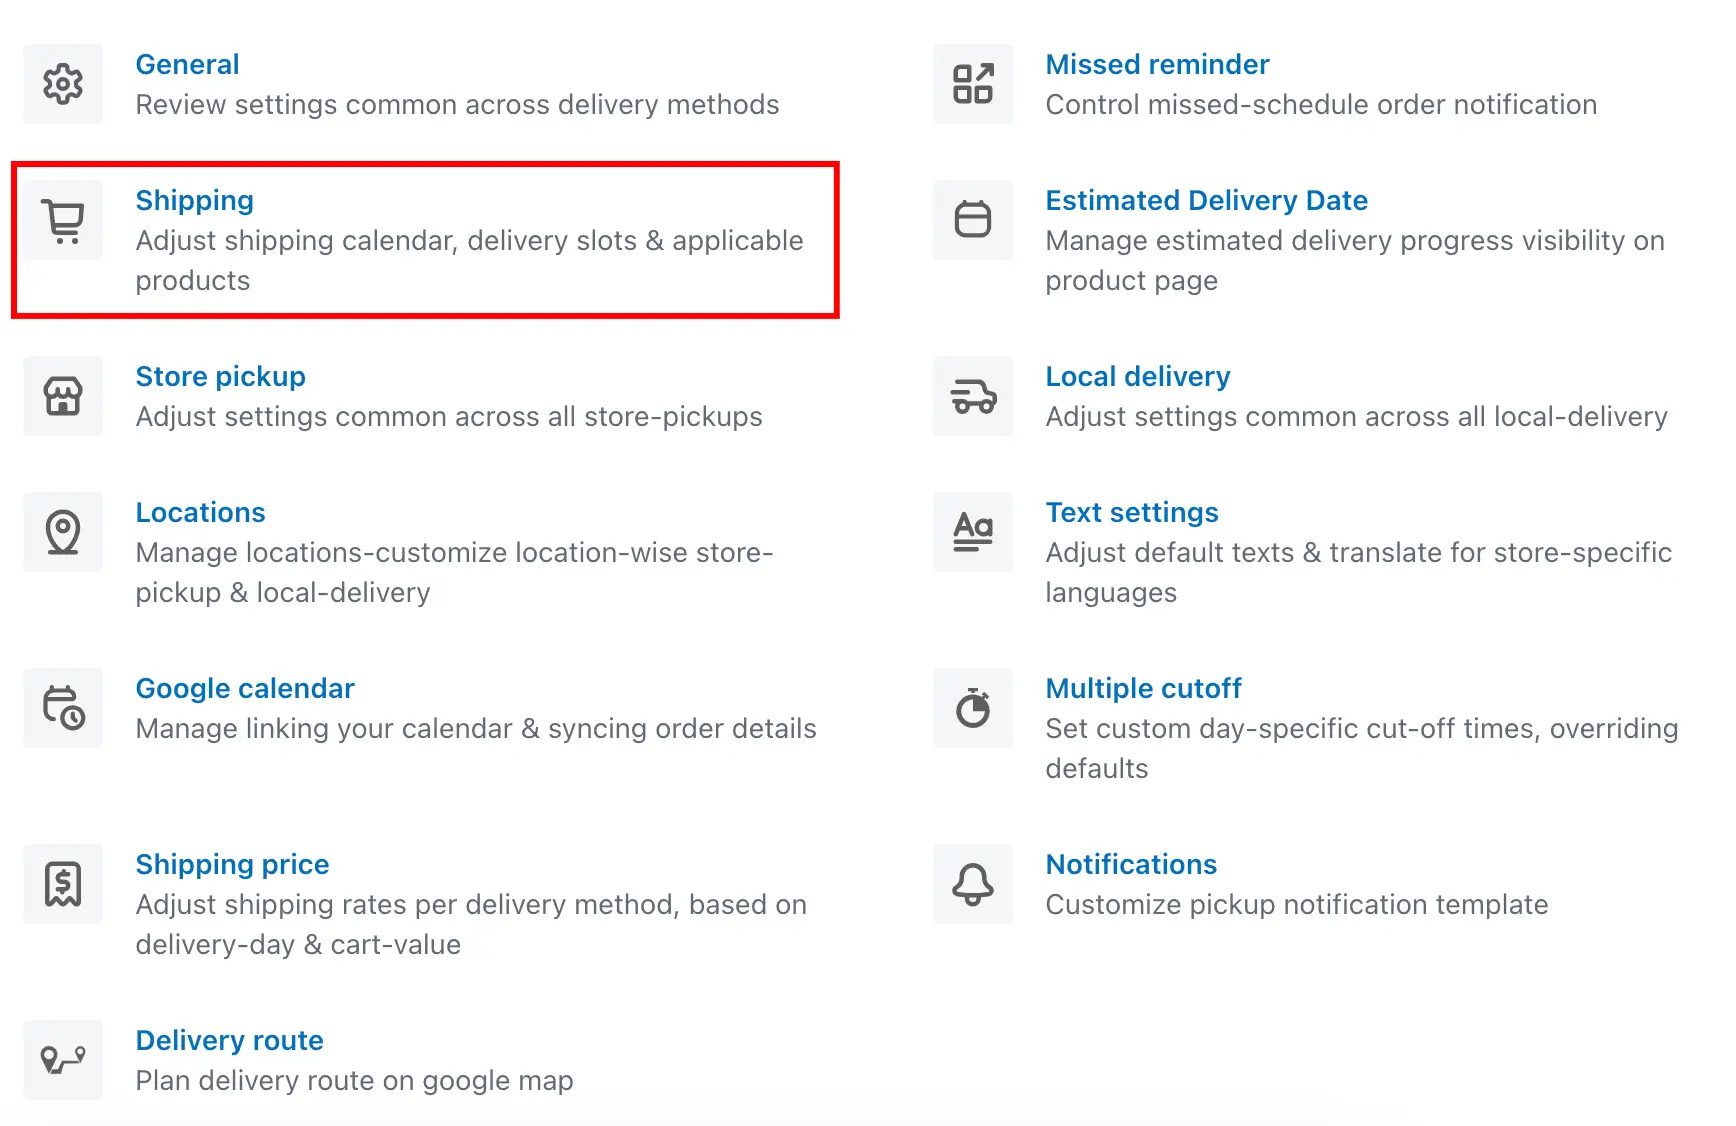Screen dimensions: 1736x1126
Task: Open the Multiple cutoff link
Action: (x=1143, y=688)
